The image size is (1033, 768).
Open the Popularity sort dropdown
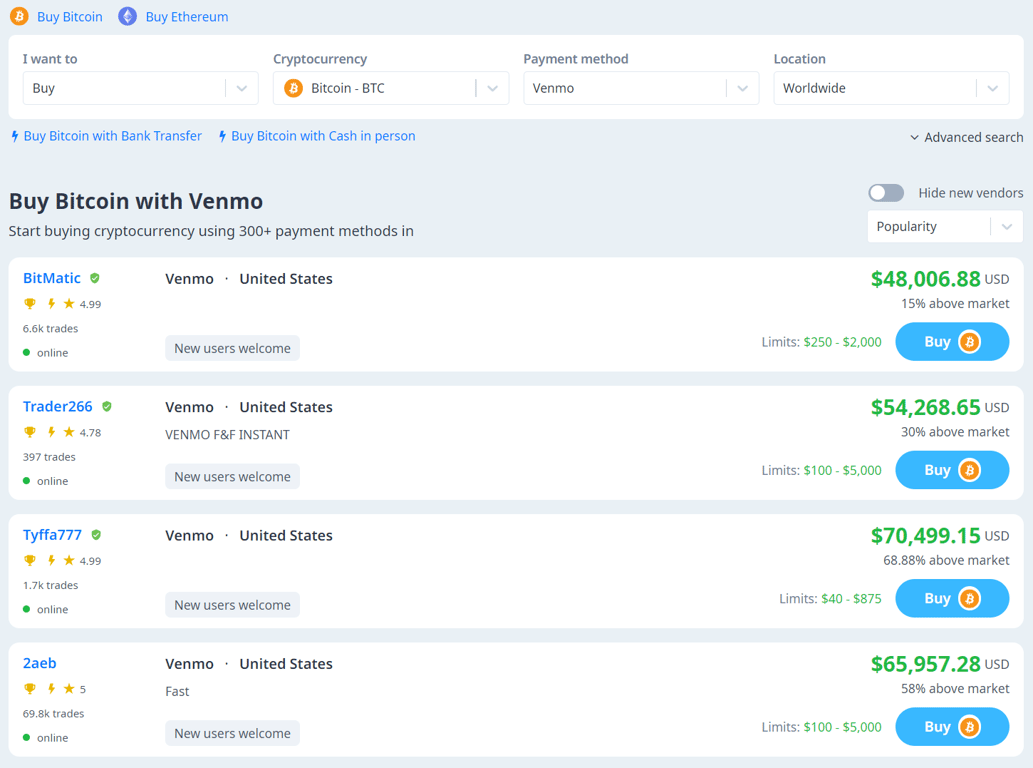(944, 227)
